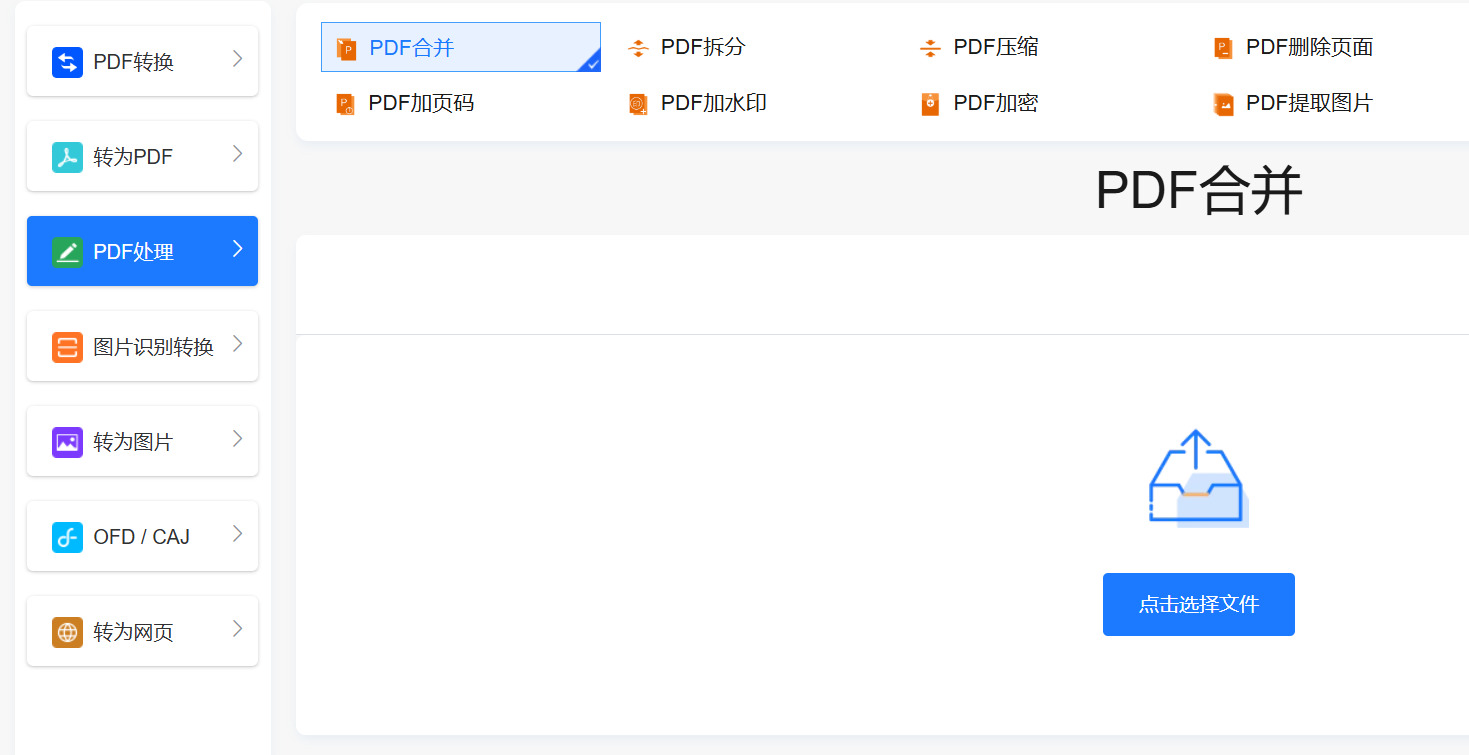Click the PDF转换 swap arrows icon
Image resolution: width=1469 pixels, height=755 pixels.
[x=67, y=62]
